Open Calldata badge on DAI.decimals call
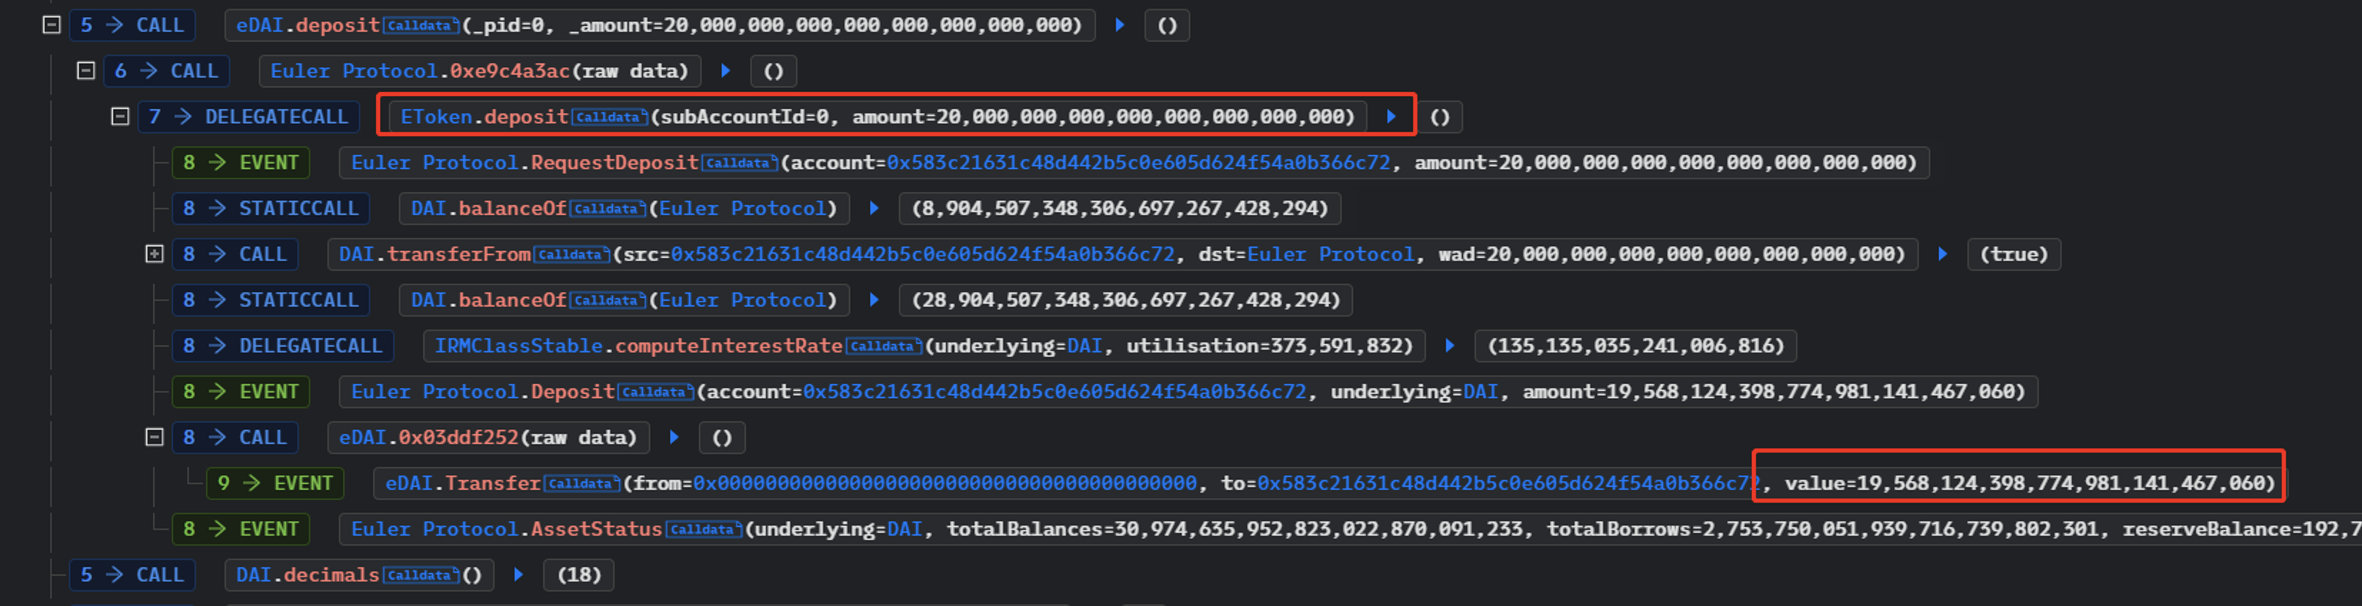The width and height of the screenshot is (2362, 606). point(420,576)
